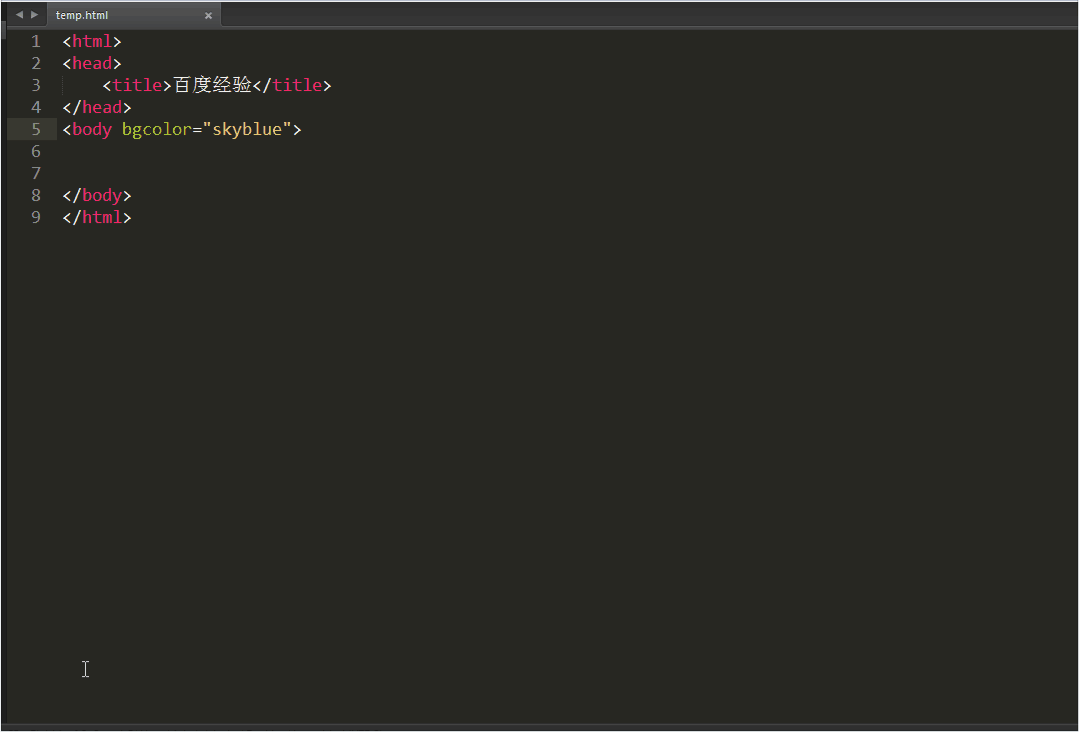The height and width of the screenshot is (732, 1079).
Task: Place cursor in opening head tag
Action: click(x=92, y=63)
